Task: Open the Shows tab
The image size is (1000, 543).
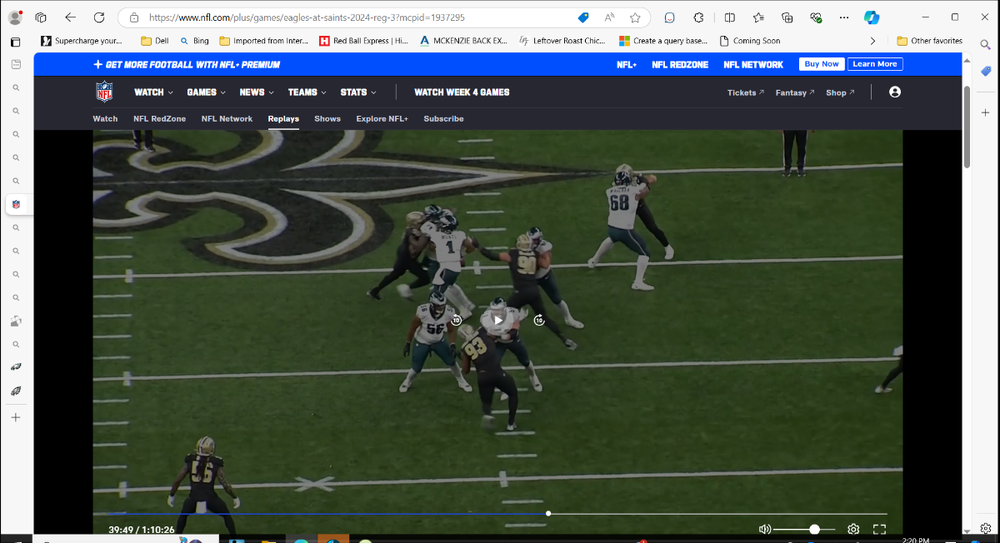Action: pos(327,119)
